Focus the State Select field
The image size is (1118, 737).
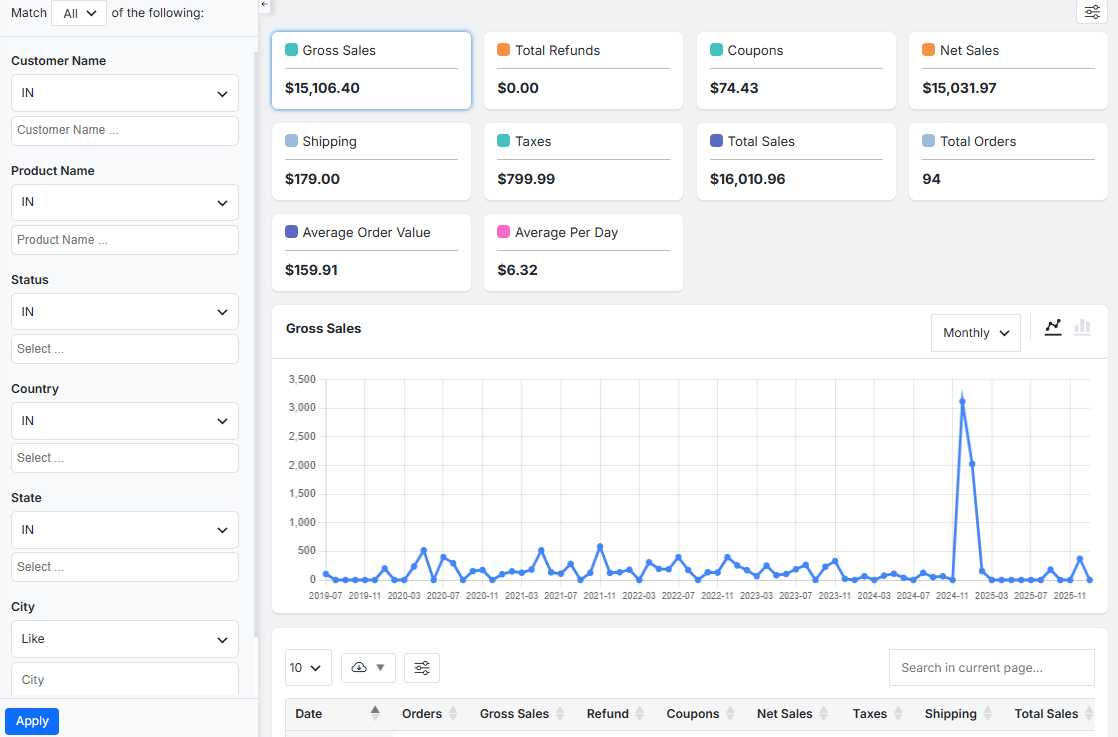click(125, 567)
